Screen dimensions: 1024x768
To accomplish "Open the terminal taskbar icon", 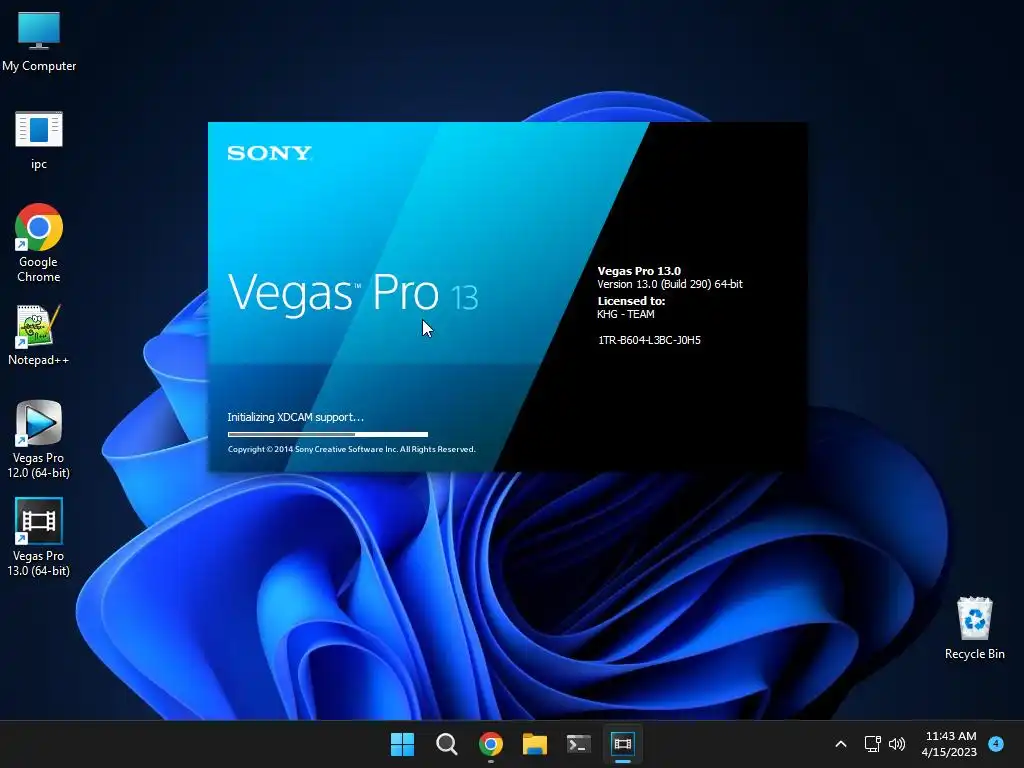I will 579,744.
